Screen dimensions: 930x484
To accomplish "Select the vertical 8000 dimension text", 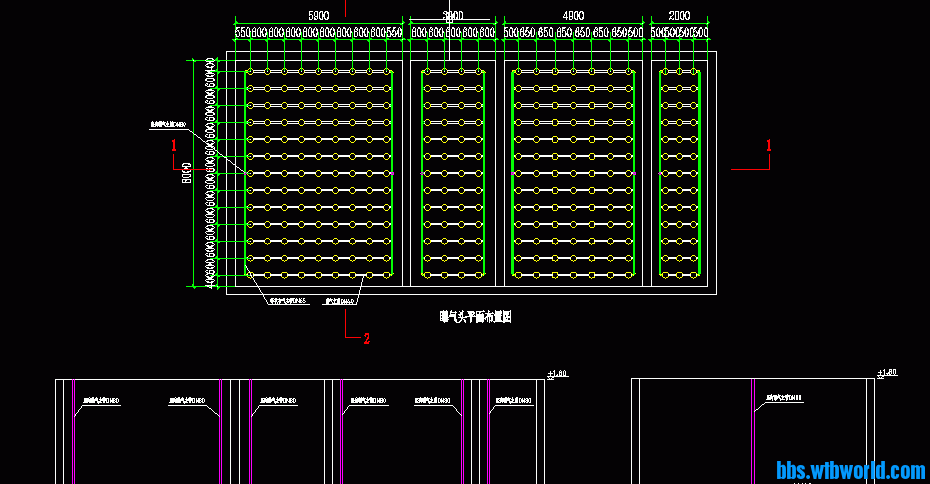I will coord(186,174).
